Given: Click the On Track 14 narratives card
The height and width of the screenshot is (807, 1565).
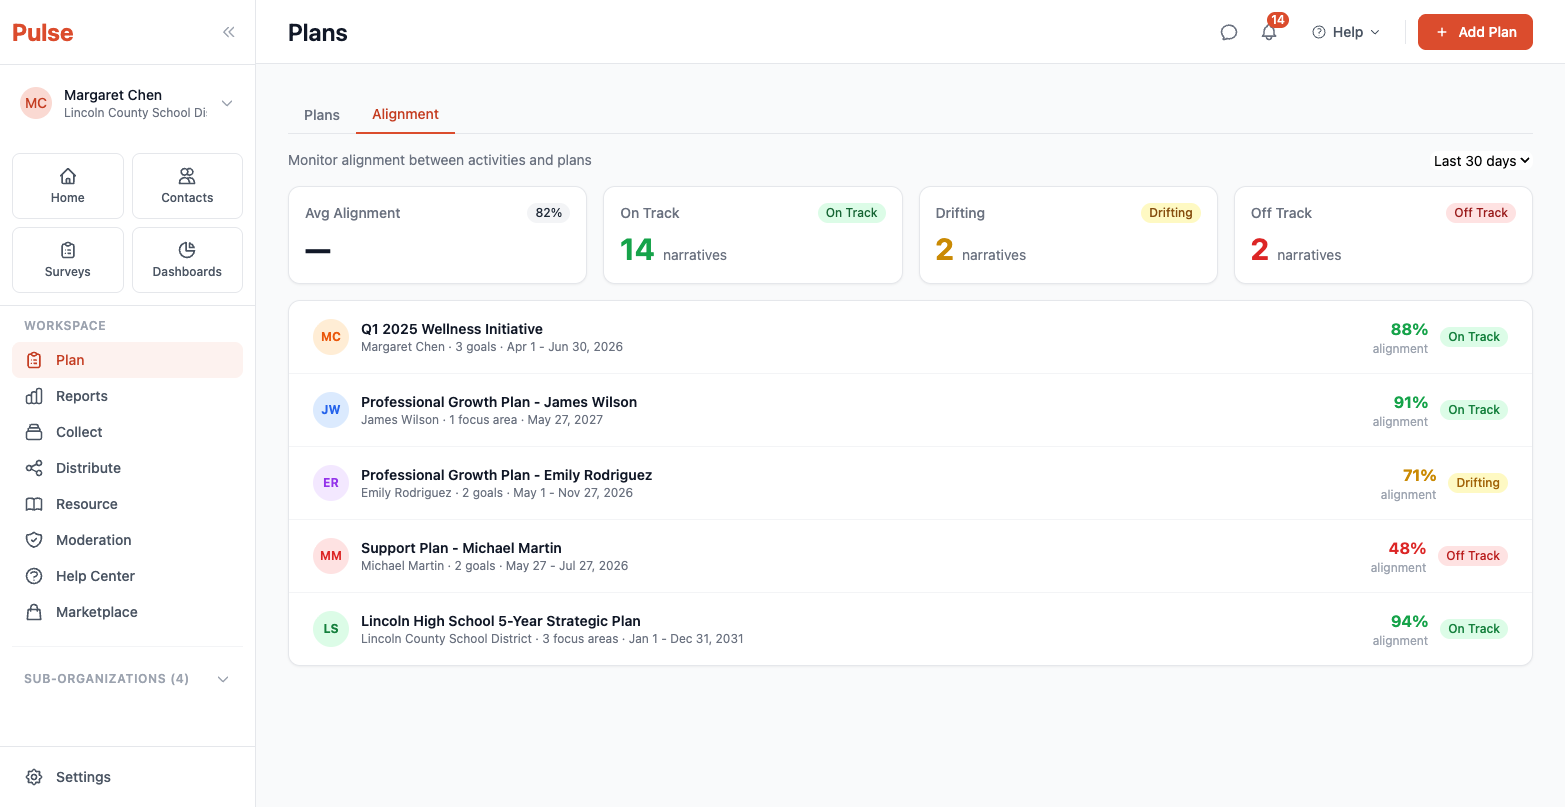Looking at the screenshot, I should pos(752,235).
